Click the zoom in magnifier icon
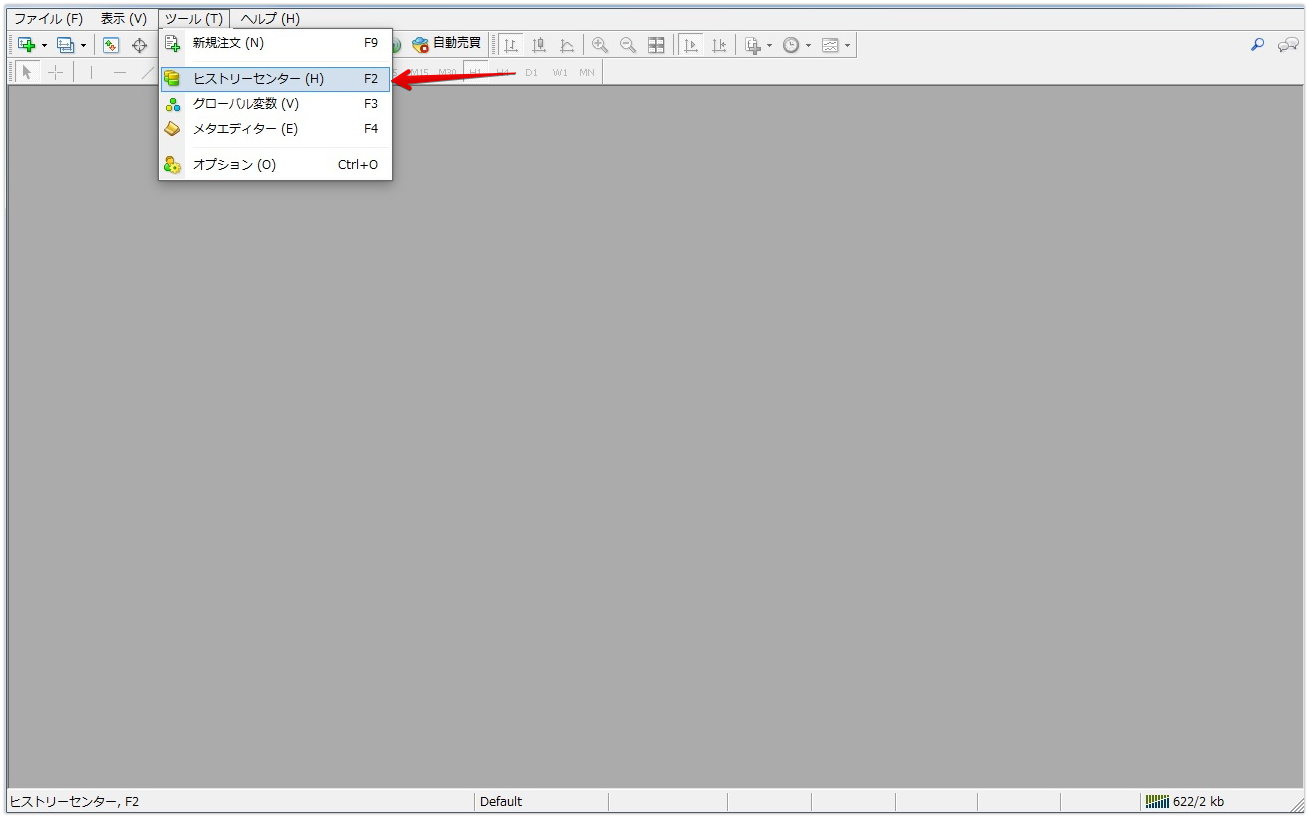Viewport: 1309px width, 818px height. point(600,45)
